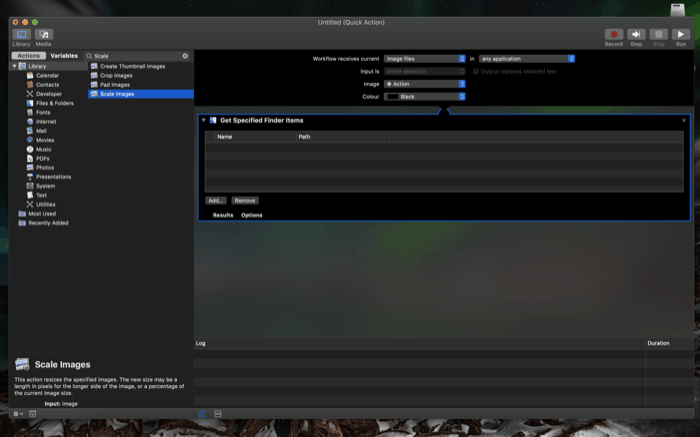Click the Step toolbar icon
This screenshot has height=437, width=700.
636,34
